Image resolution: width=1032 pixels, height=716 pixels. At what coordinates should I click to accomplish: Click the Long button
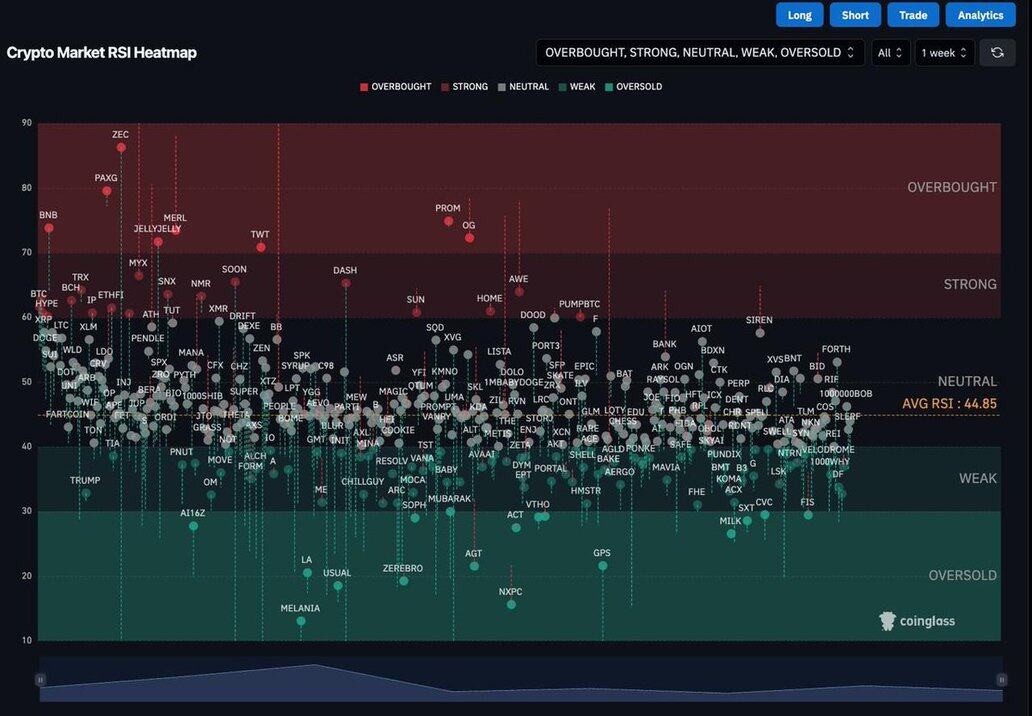pos(799,15)
